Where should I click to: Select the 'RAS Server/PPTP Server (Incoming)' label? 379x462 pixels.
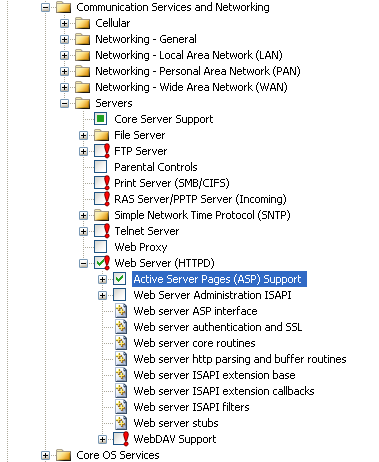pyautogui.click(x=200, y=199)
